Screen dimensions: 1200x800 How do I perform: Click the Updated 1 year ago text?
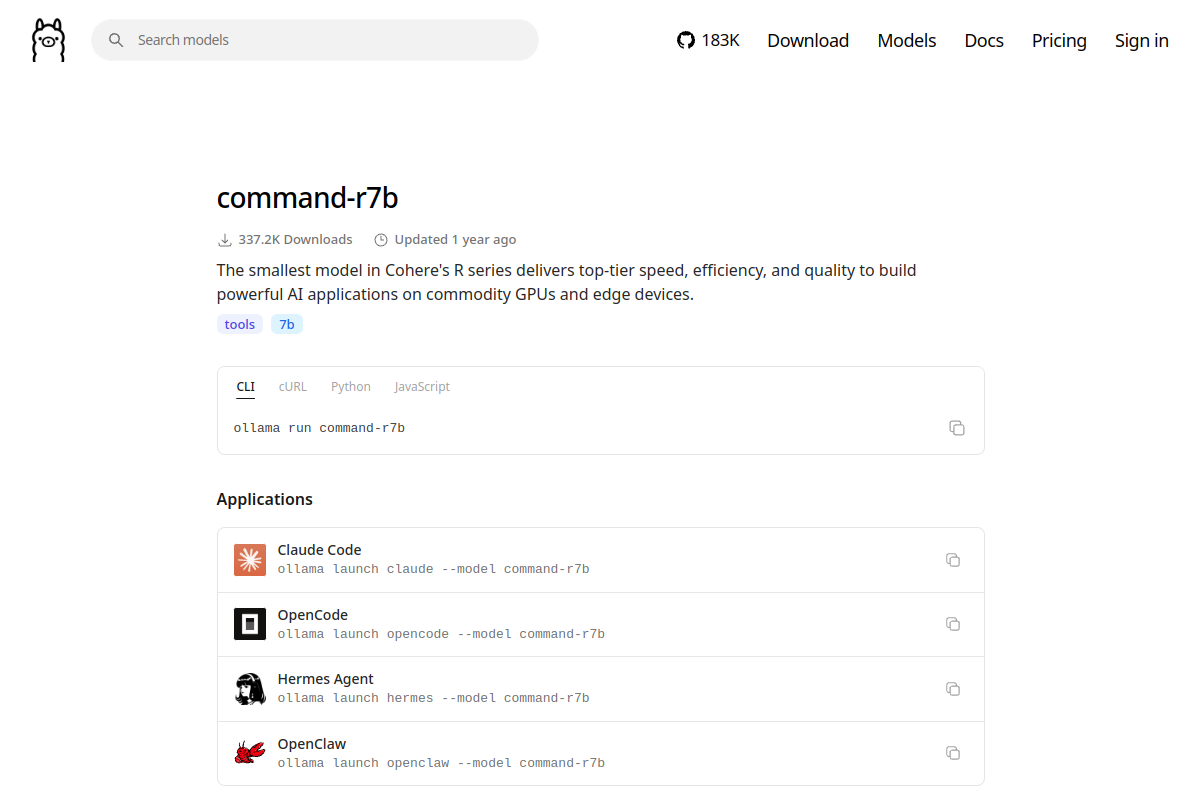455,240
